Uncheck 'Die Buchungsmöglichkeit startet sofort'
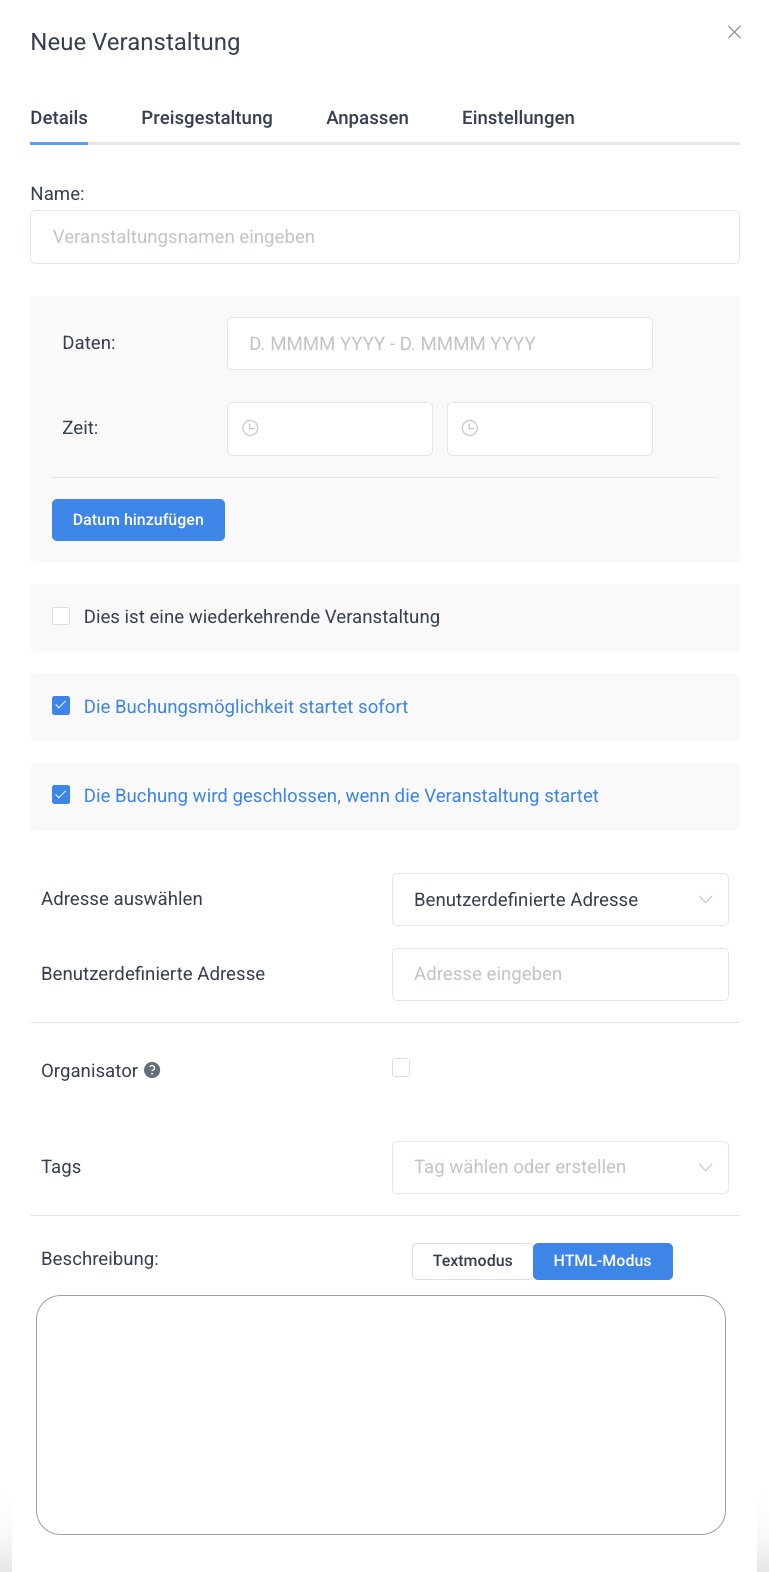The width and height of the screenshot is (769, 1572). 61,706
